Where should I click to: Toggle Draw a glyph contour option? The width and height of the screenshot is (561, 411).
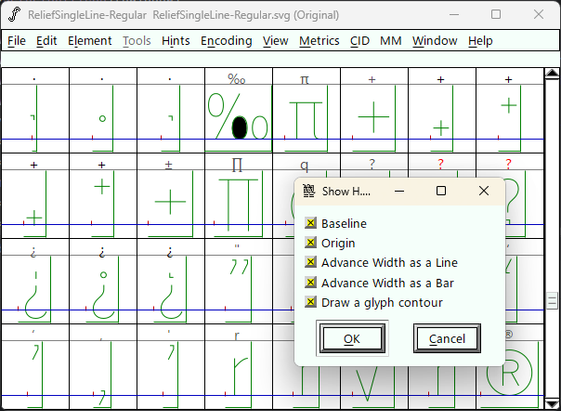click(311, 302)
